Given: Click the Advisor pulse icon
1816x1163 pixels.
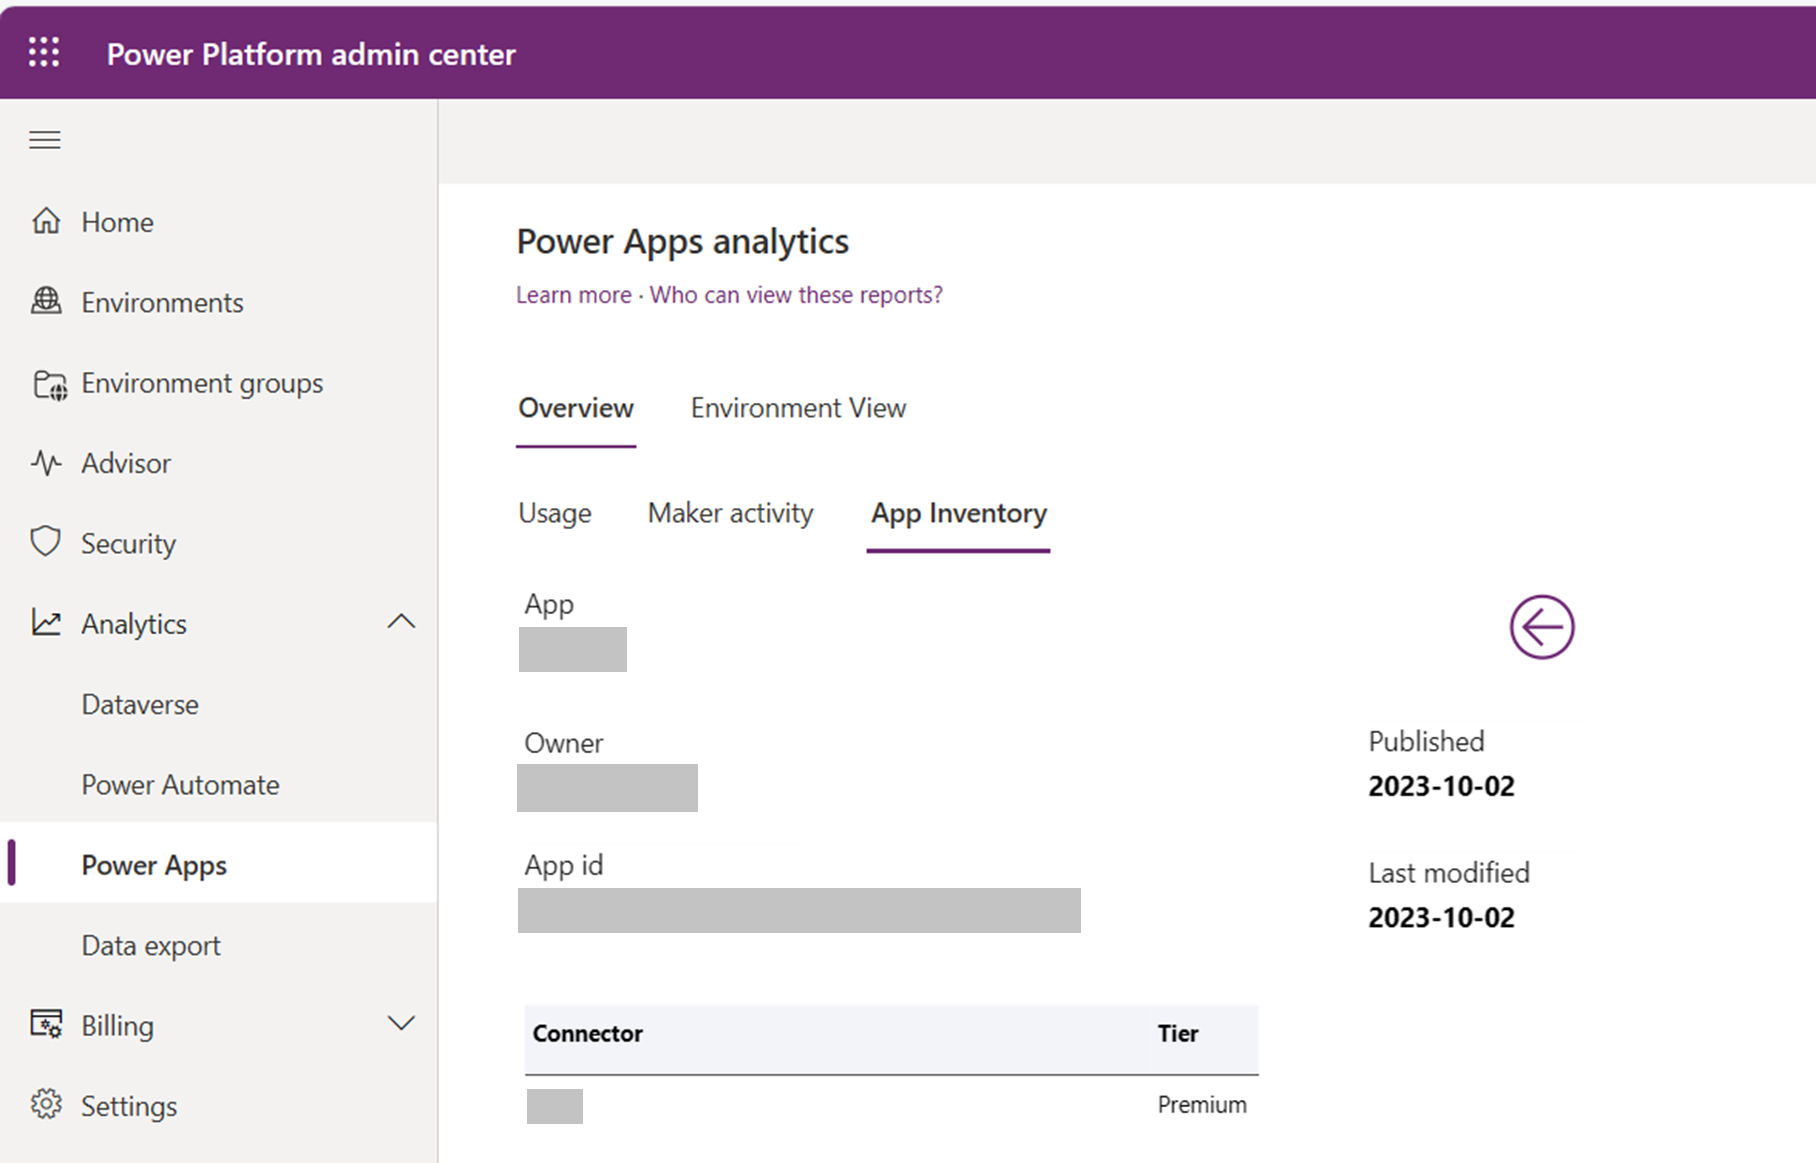Looking at the screenshot, I should (x=46, y=463).
